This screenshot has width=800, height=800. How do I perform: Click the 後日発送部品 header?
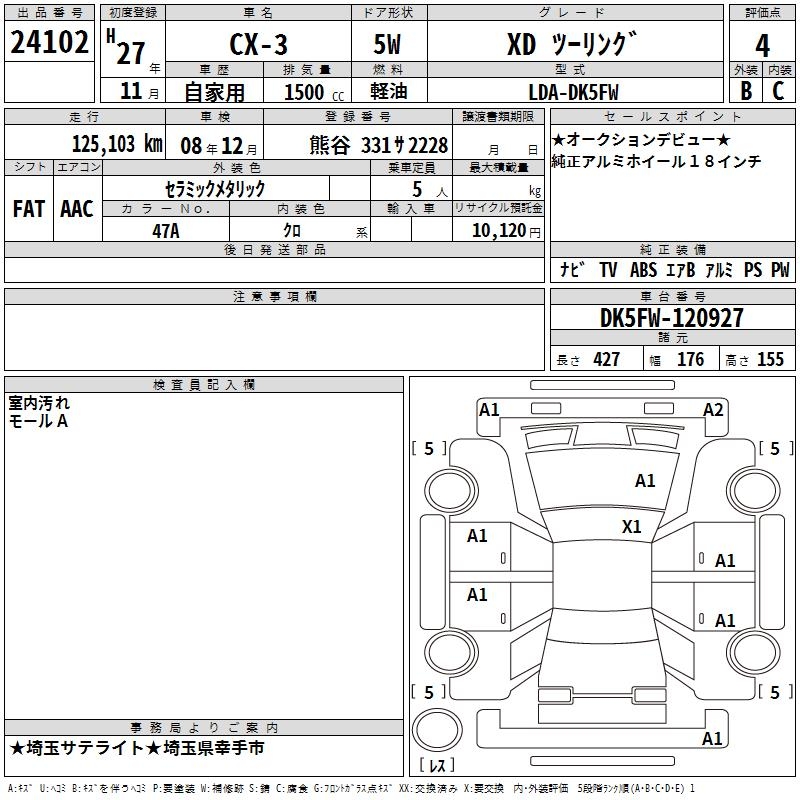pyautogui.click(x=274, y=249)
